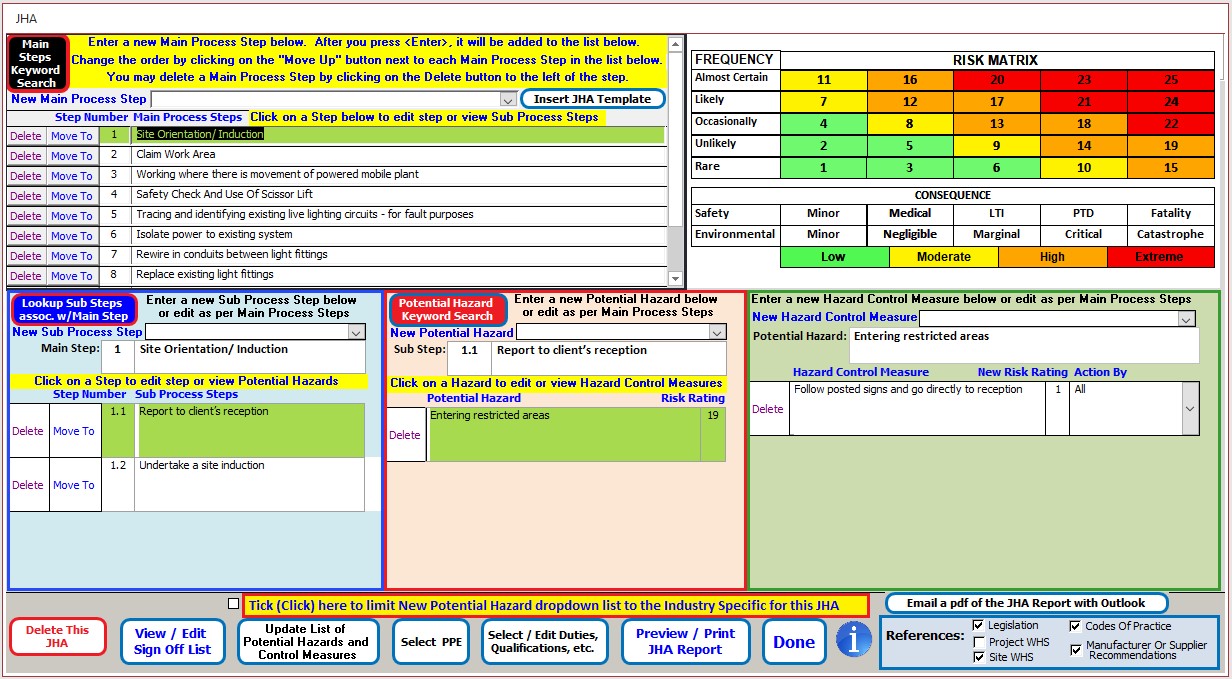The width and height of the screenshot is (1232, 679).
Task: Tick the industry-specific hazard limit checkbox
Action: click(x=233, y=604)
